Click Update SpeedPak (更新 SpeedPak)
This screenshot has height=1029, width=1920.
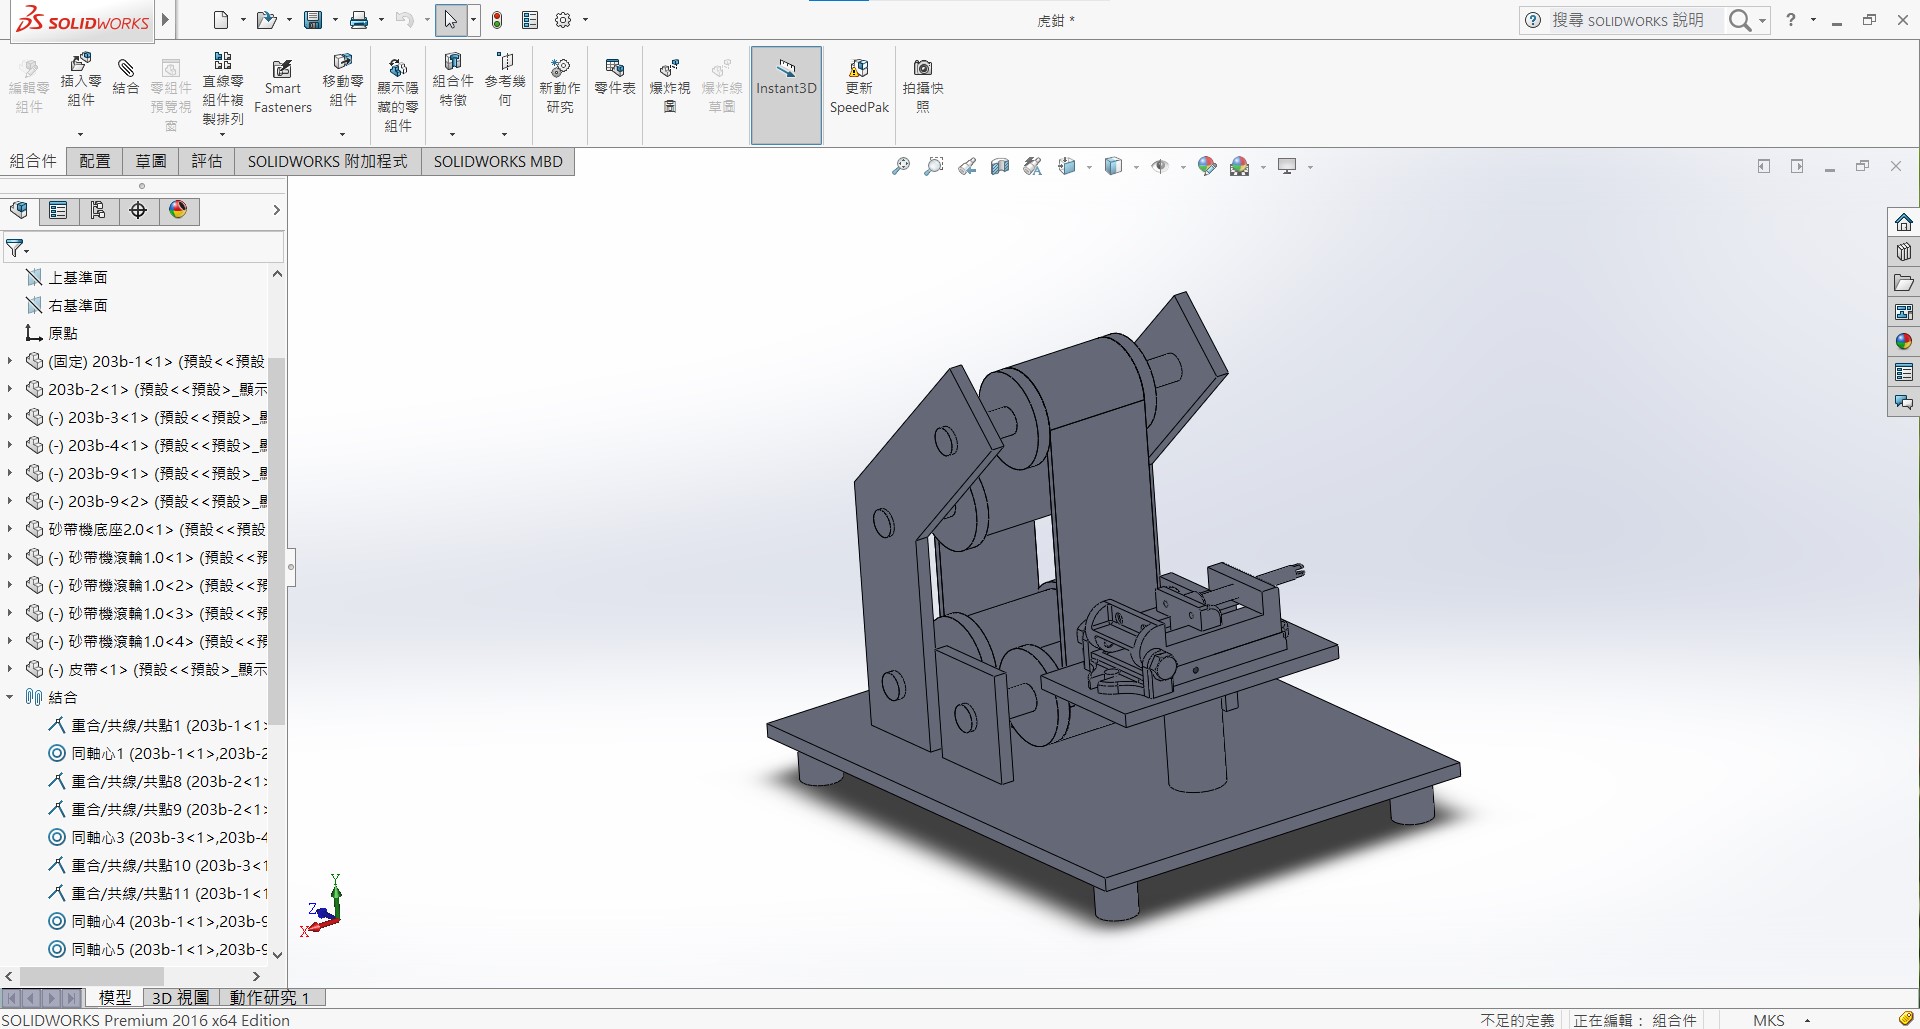click(x=859, y=86)
